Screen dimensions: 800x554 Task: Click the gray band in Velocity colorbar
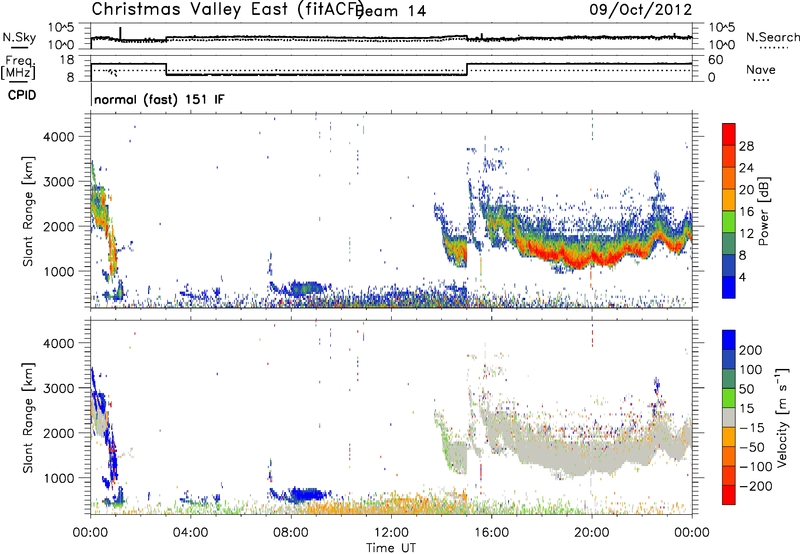729,417
